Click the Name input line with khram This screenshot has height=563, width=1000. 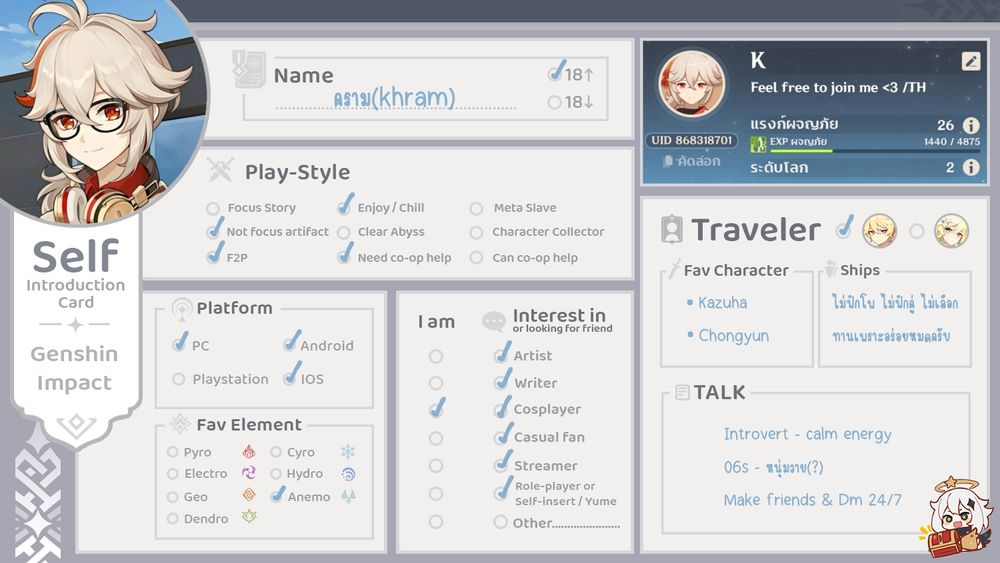coord(395,99)
